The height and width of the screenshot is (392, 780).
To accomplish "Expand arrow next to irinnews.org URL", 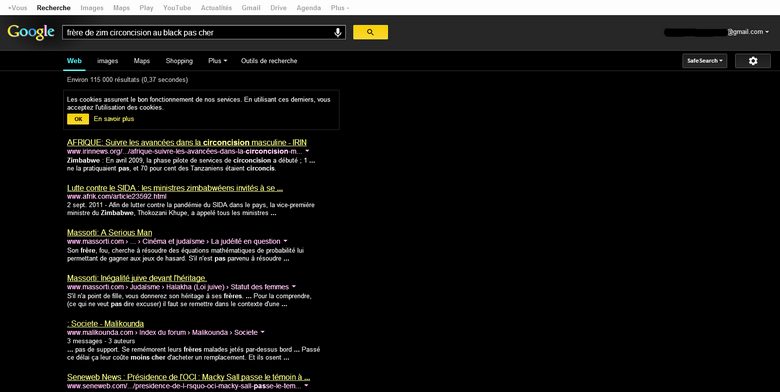I will click(307, 151).
